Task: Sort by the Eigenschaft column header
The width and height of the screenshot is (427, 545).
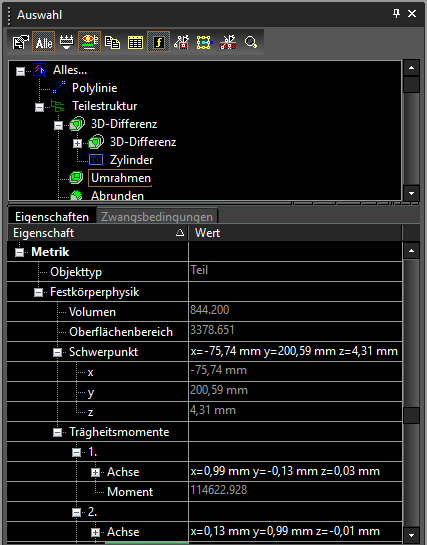Action: 98,233
